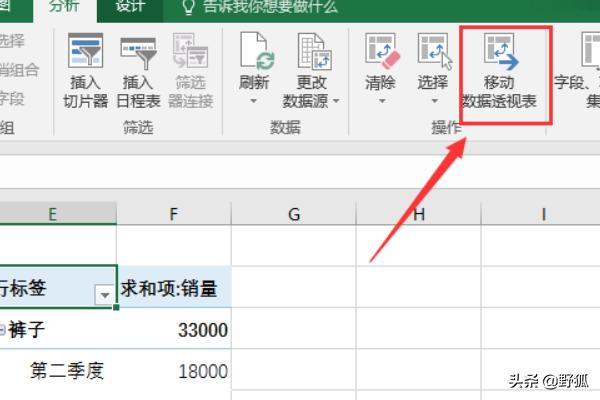
Task: Click the Change Data Source (更改数据源) icon
Action: pos(315,51)
